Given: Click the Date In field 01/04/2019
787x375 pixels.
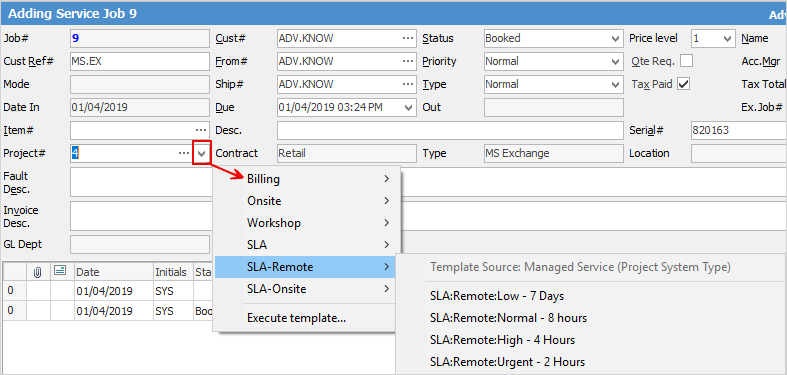Looking at the screenshot, I should click(140, 107).
